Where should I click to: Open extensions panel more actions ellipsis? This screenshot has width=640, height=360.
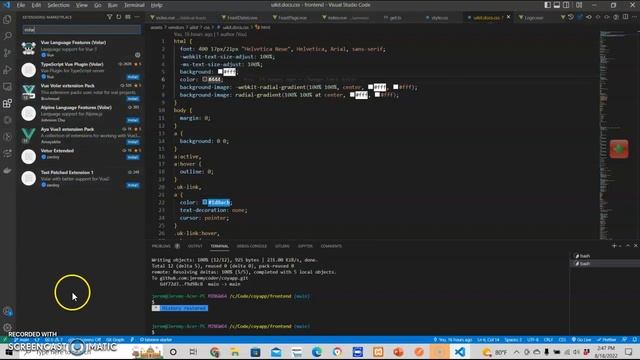137,17
